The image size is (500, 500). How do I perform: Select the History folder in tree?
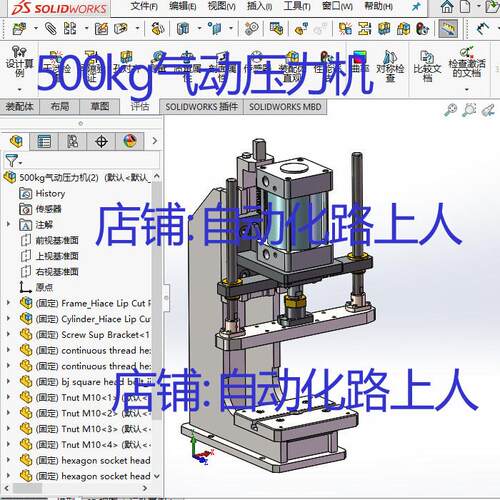pyautogui.click(x=42, y=193)
